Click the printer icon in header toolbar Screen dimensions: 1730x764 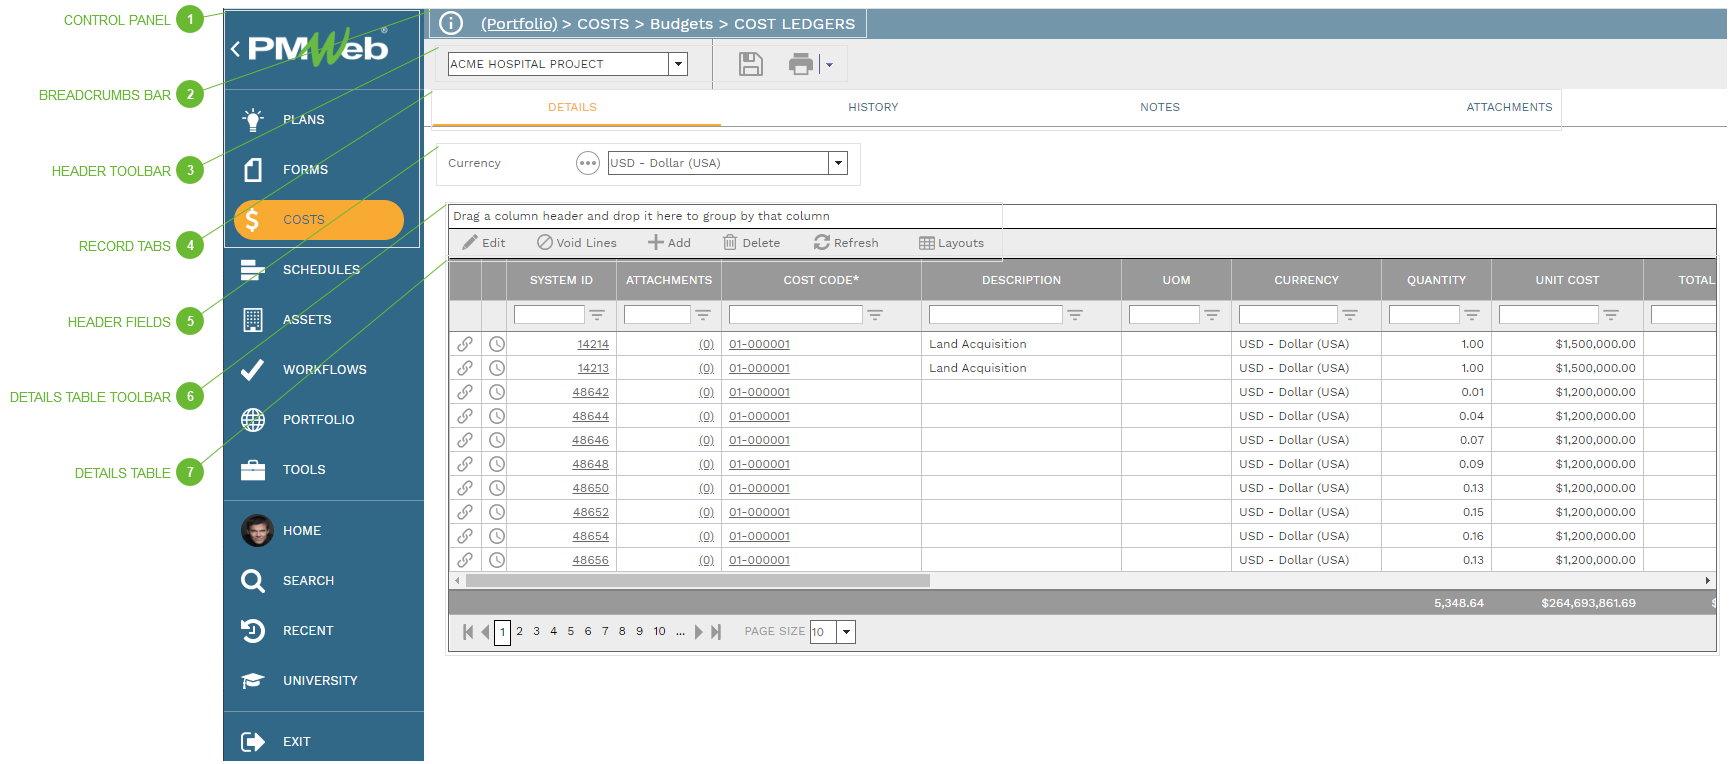click(x=800, y=65)
